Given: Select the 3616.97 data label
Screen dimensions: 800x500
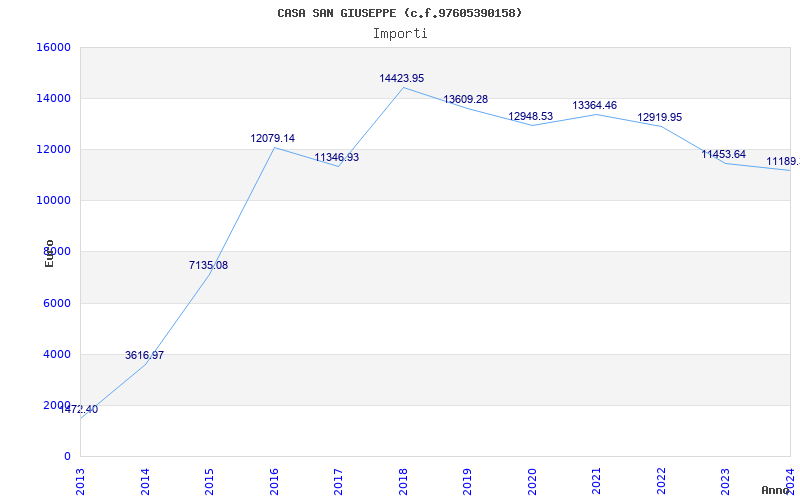Looking at the screenshot, I should coord(144,356).
